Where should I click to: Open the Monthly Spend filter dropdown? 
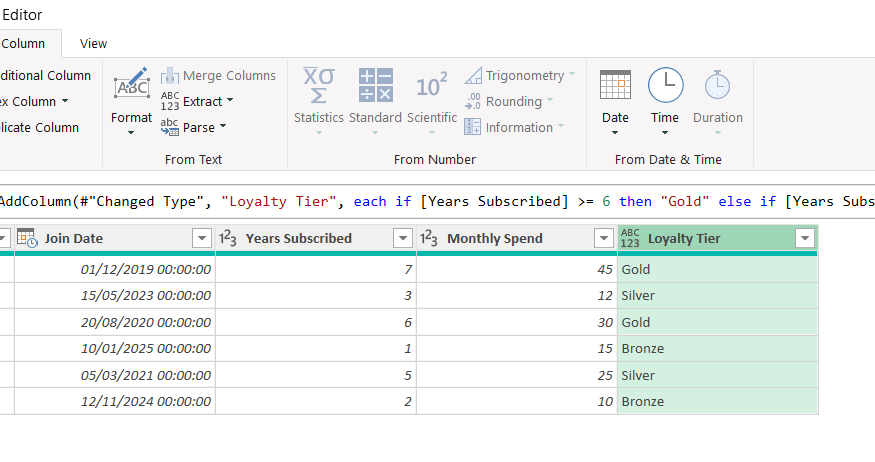coord(604,238)
